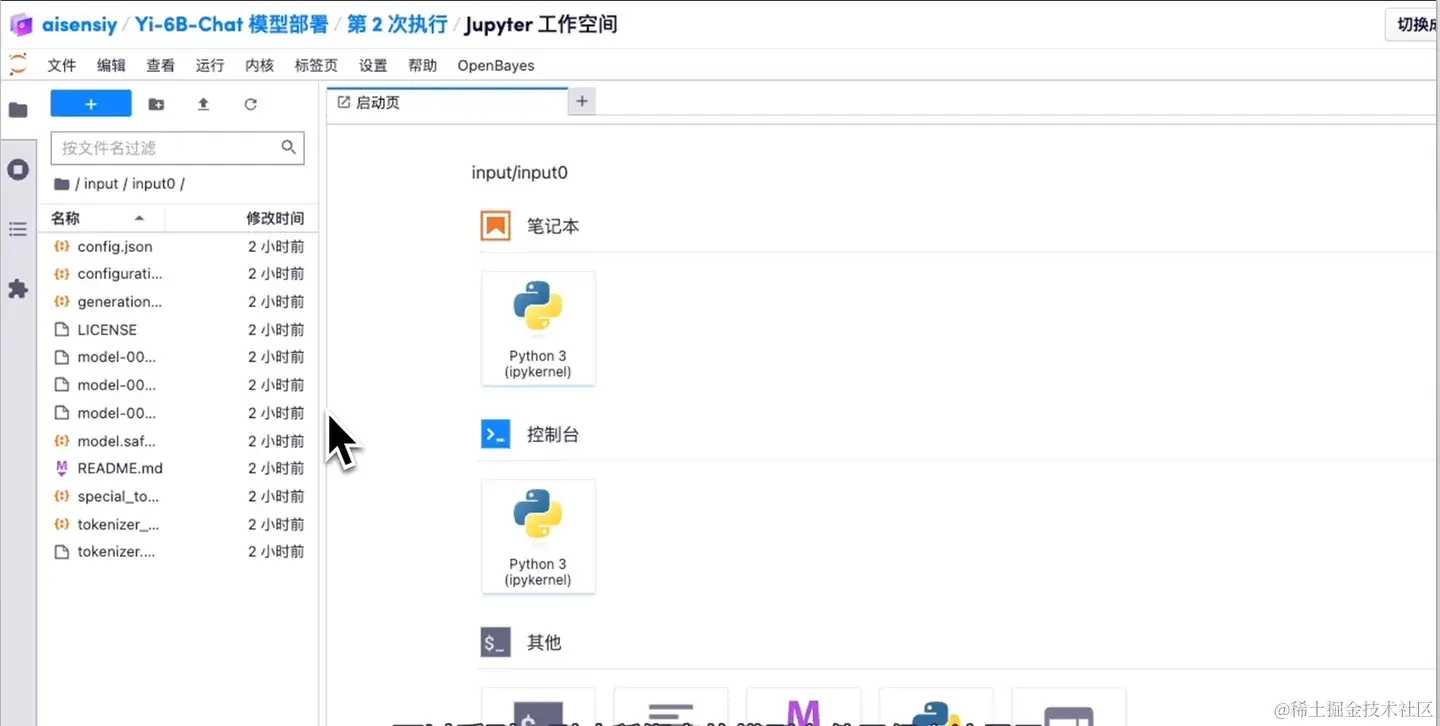
Task: Click the upload files icon
Action: tap(203, 104)
